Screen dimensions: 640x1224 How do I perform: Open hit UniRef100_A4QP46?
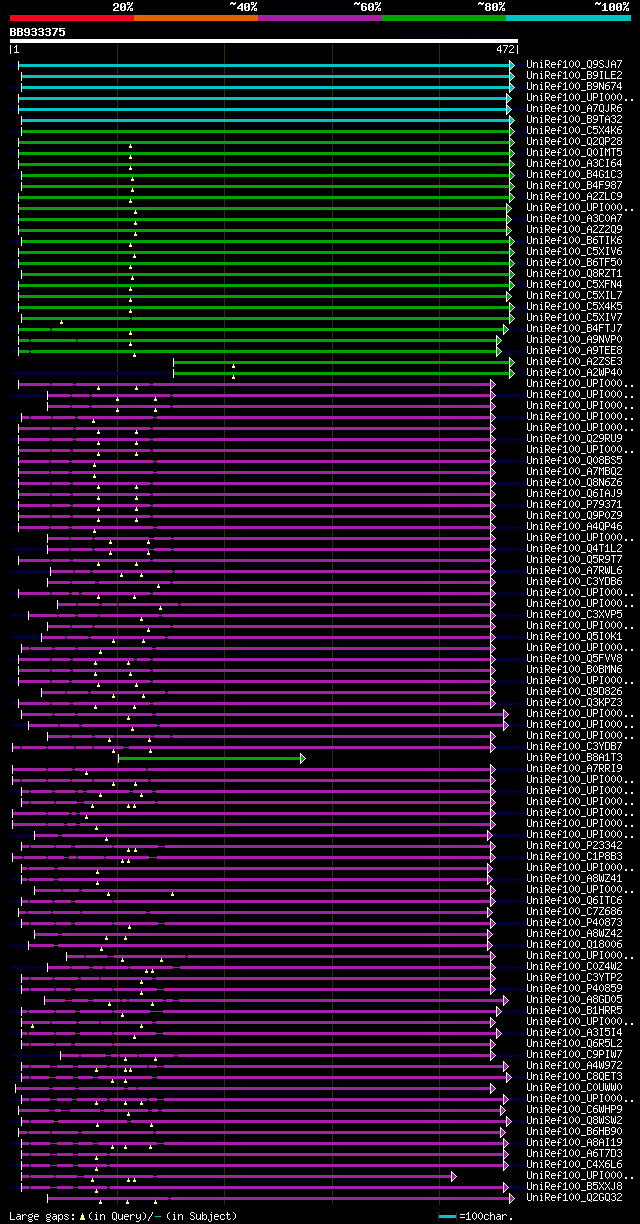tap(574, 527)
